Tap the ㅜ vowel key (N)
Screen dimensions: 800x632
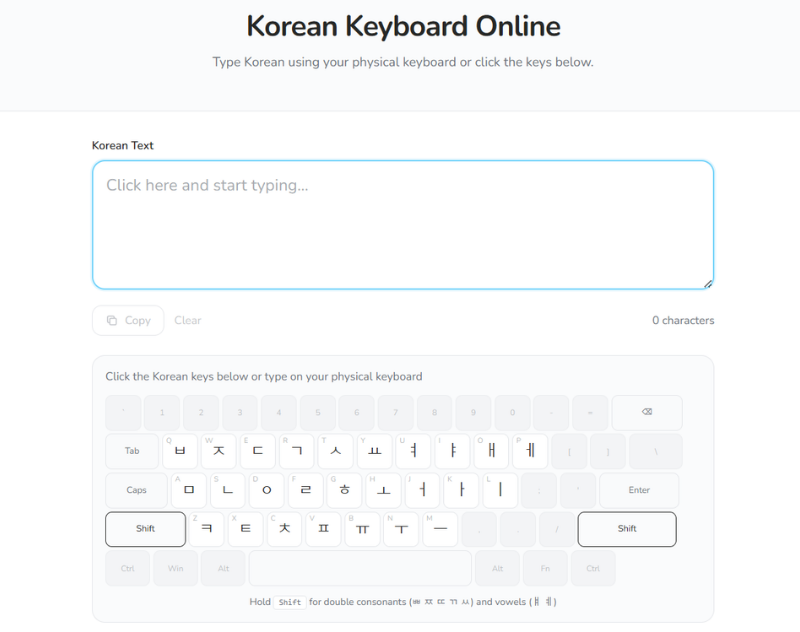(x=401, y=529)
